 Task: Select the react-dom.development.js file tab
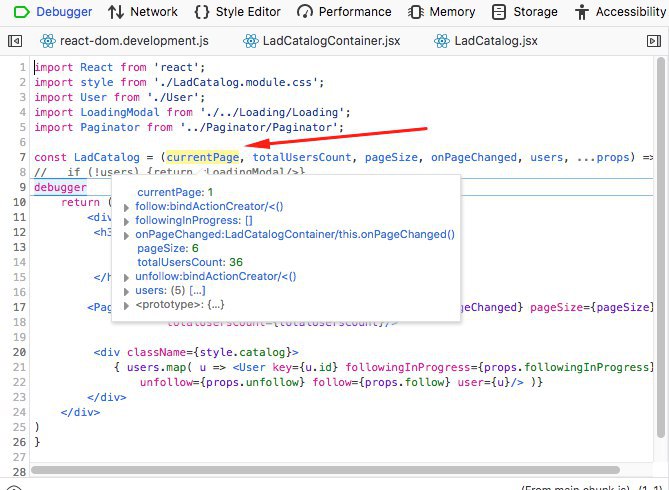coord(124,41)
